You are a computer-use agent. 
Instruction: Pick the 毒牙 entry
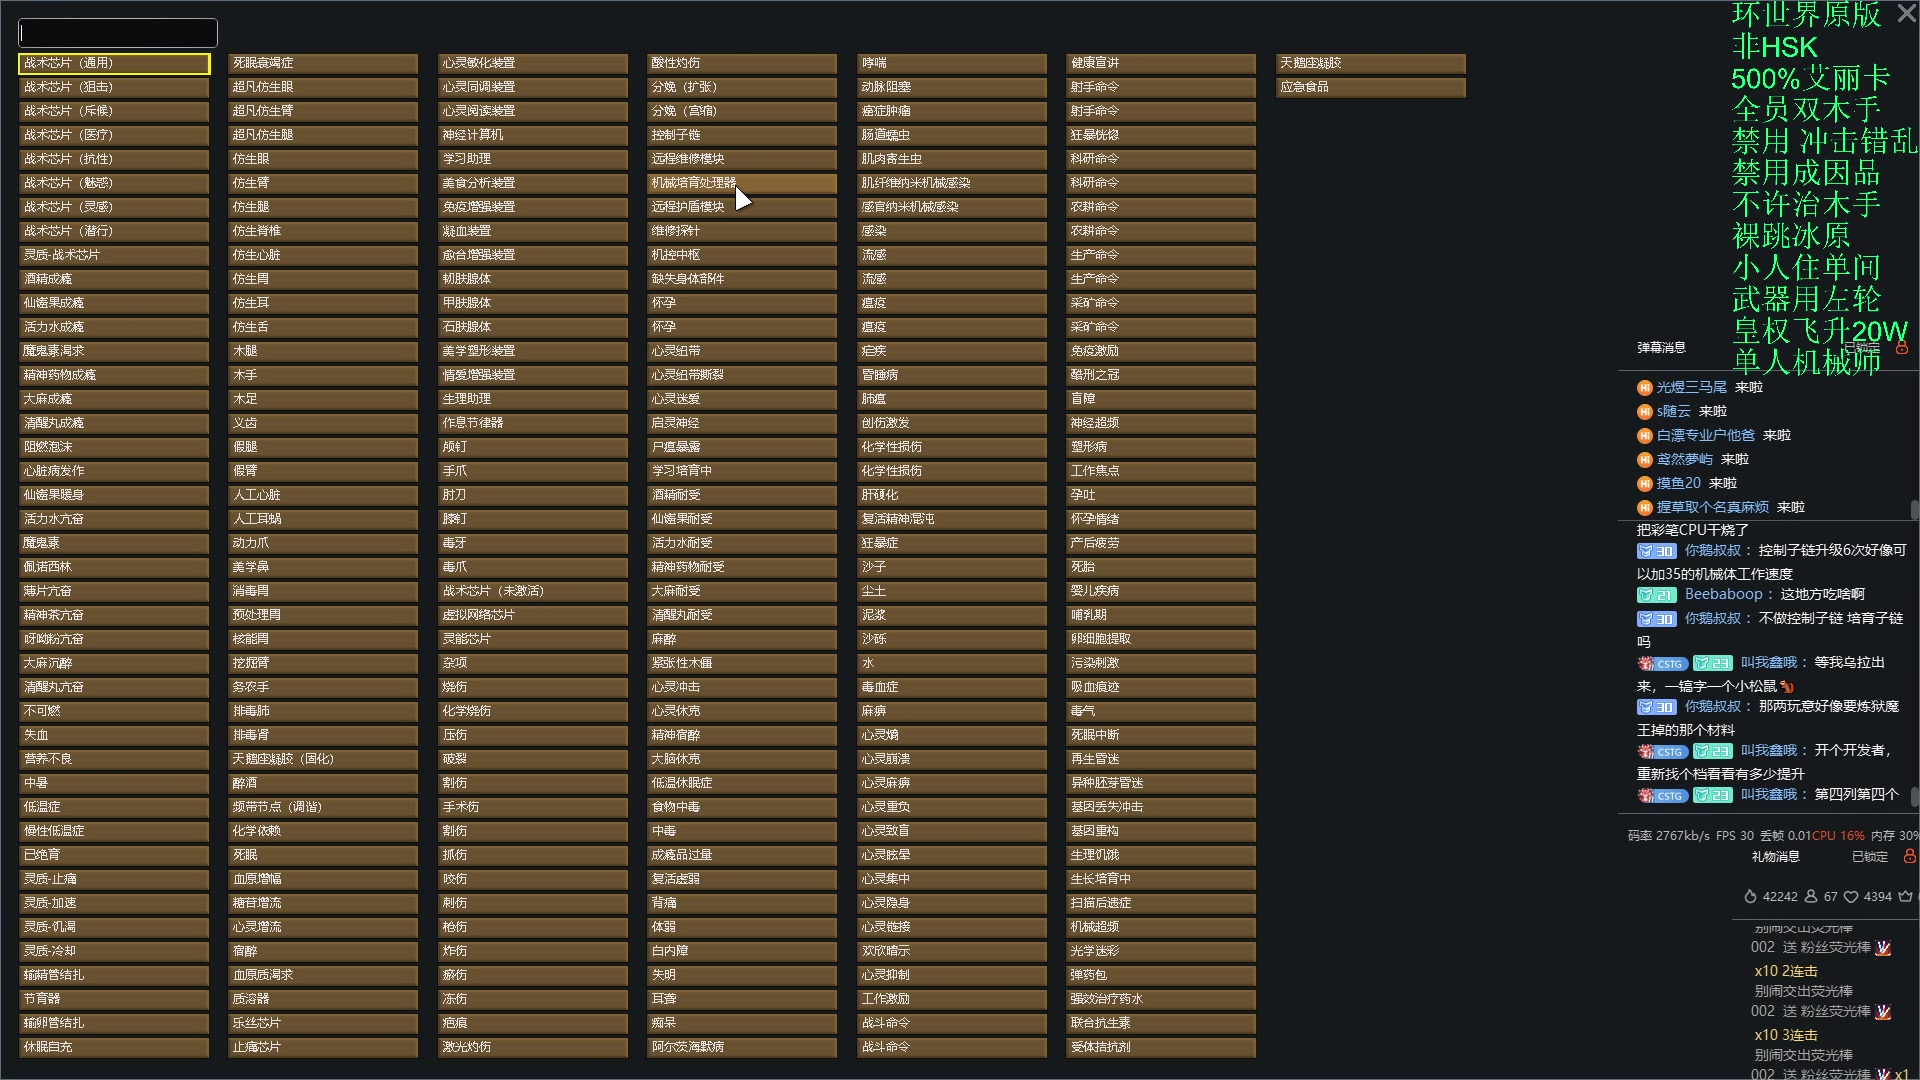click(x=533, y=543)
